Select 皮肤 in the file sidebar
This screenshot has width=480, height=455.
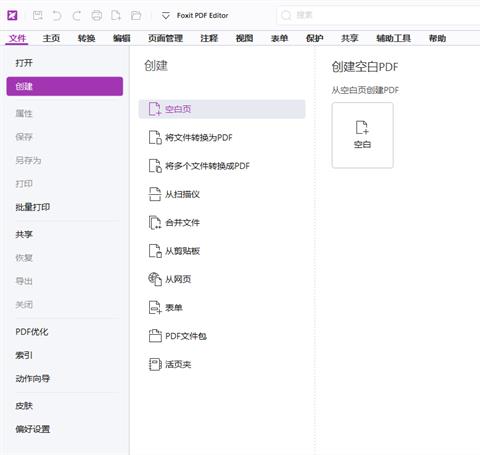pyautogui.click(x=24, y=406)
